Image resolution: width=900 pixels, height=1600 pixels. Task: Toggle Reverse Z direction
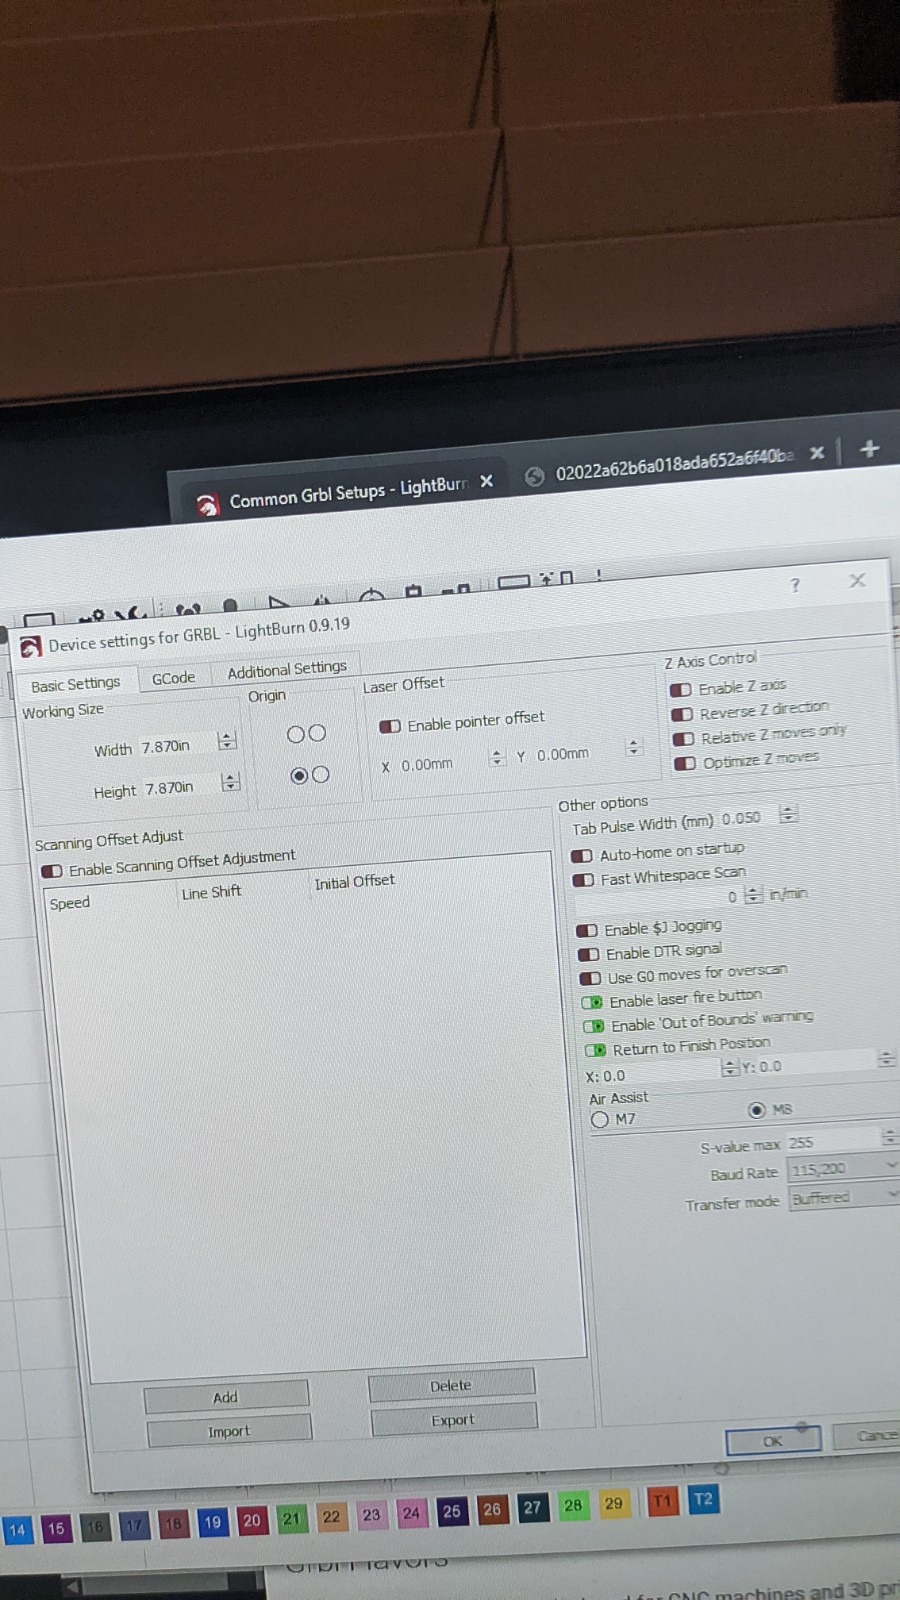682,714
